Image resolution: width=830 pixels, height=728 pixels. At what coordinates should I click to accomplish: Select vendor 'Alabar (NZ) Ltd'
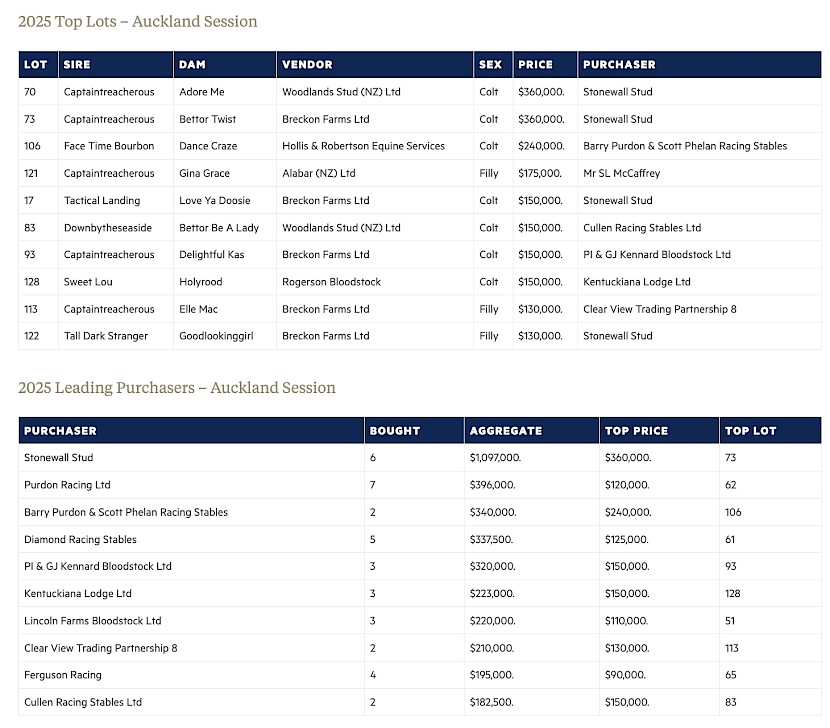(x=319, y=173)
